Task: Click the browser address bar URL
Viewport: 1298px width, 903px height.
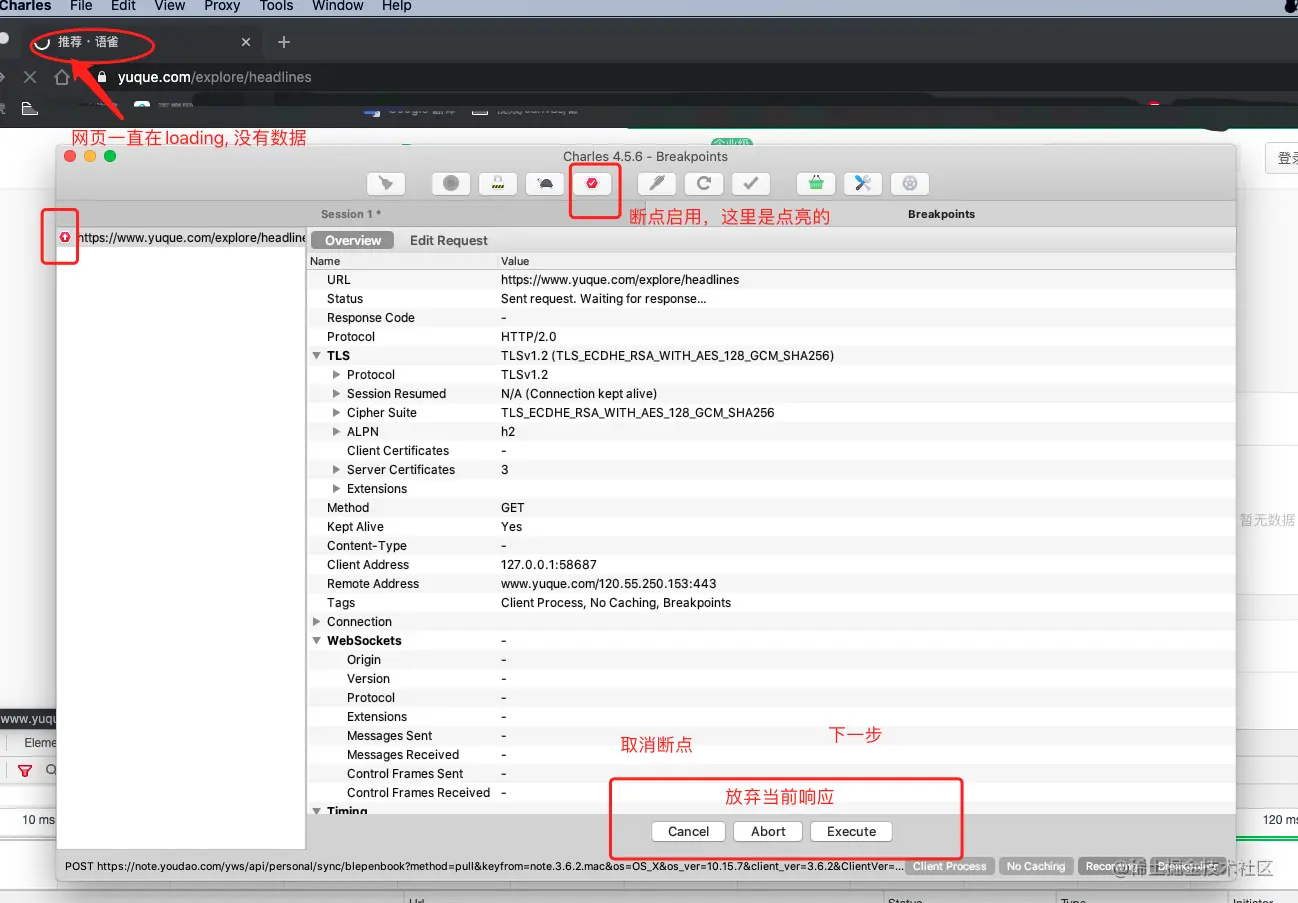Action: [215, 77]
